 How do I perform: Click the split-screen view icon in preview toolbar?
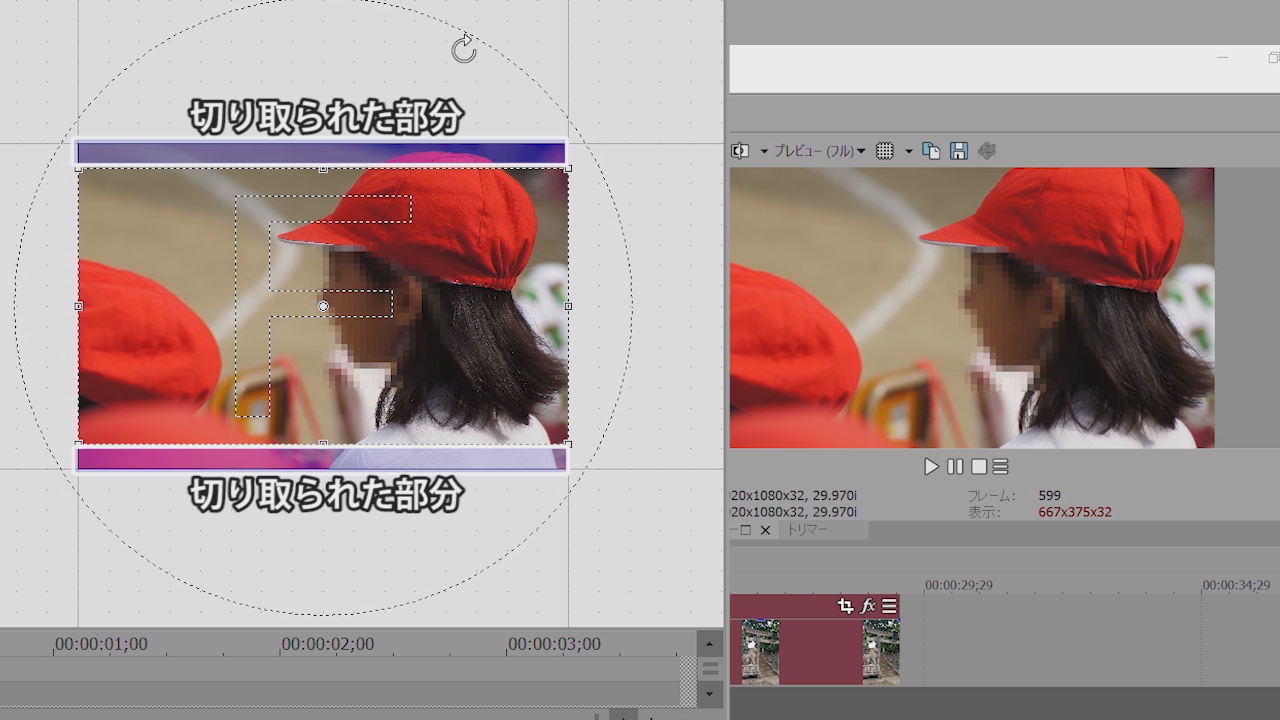coord(740,151)
